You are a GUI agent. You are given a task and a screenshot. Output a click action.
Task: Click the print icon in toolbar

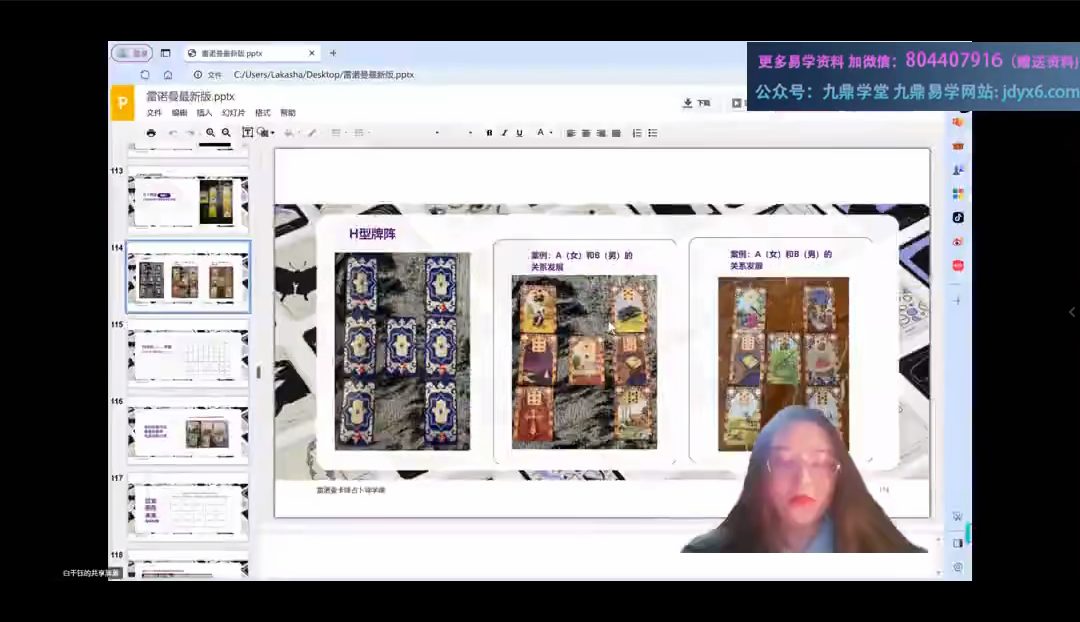click(x=151, y=133)
